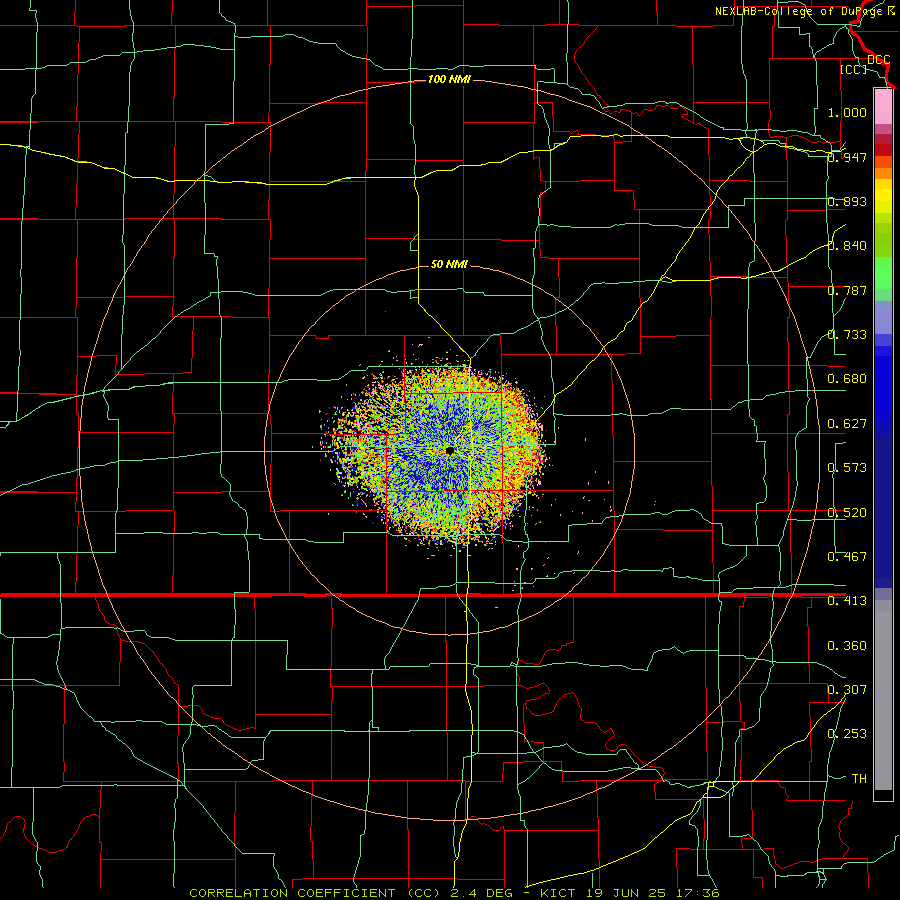Click the 0.253 legend value
Screen dimensions: 900x900
click(x=847, y=734)
